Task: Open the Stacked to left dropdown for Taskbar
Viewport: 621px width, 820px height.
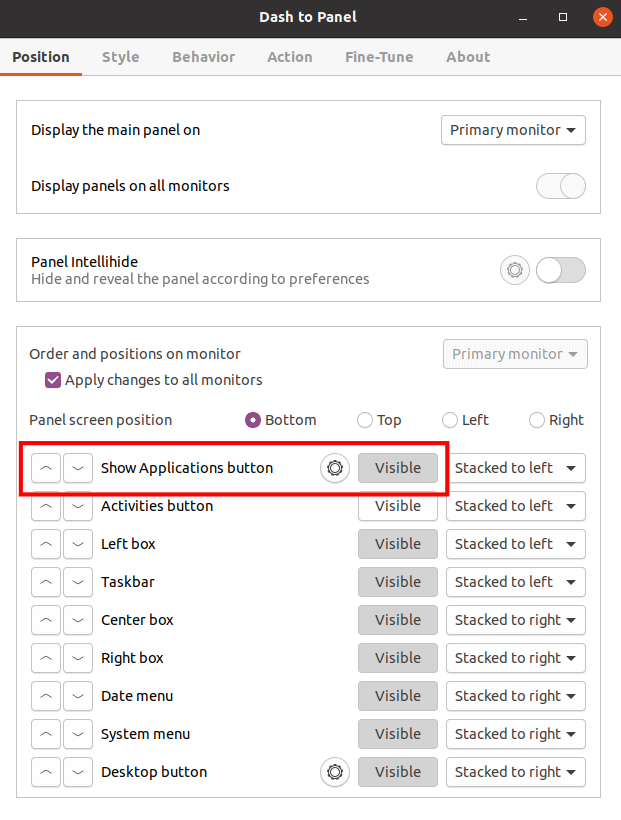Action: [516, 582]
